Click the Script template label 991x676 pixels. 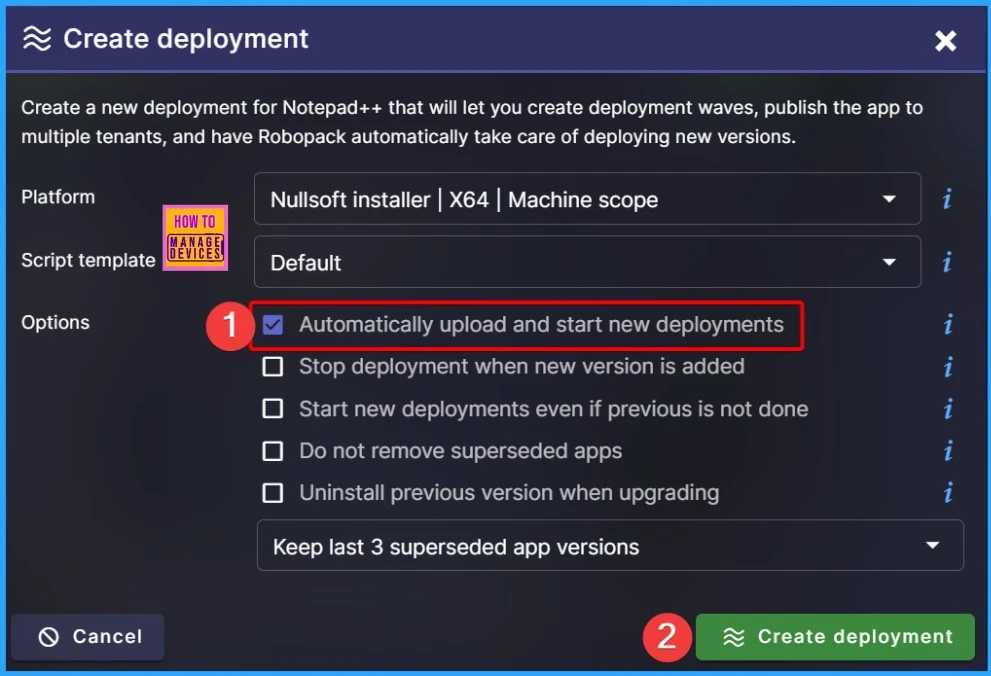tap(88, 260)
